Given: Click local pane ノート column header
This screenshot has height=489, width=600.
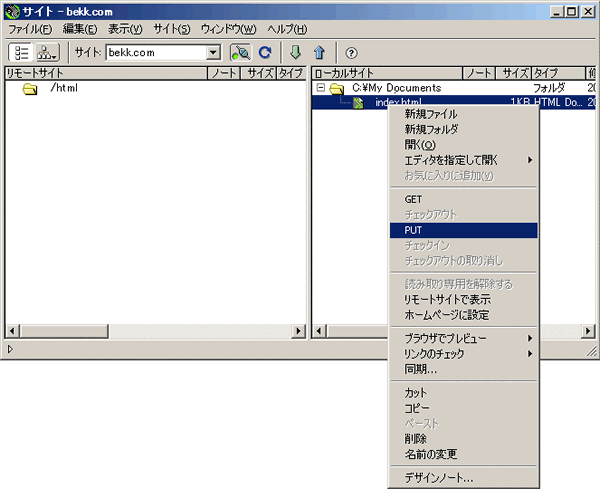Looking at the screenshot, I should [479, 73].
